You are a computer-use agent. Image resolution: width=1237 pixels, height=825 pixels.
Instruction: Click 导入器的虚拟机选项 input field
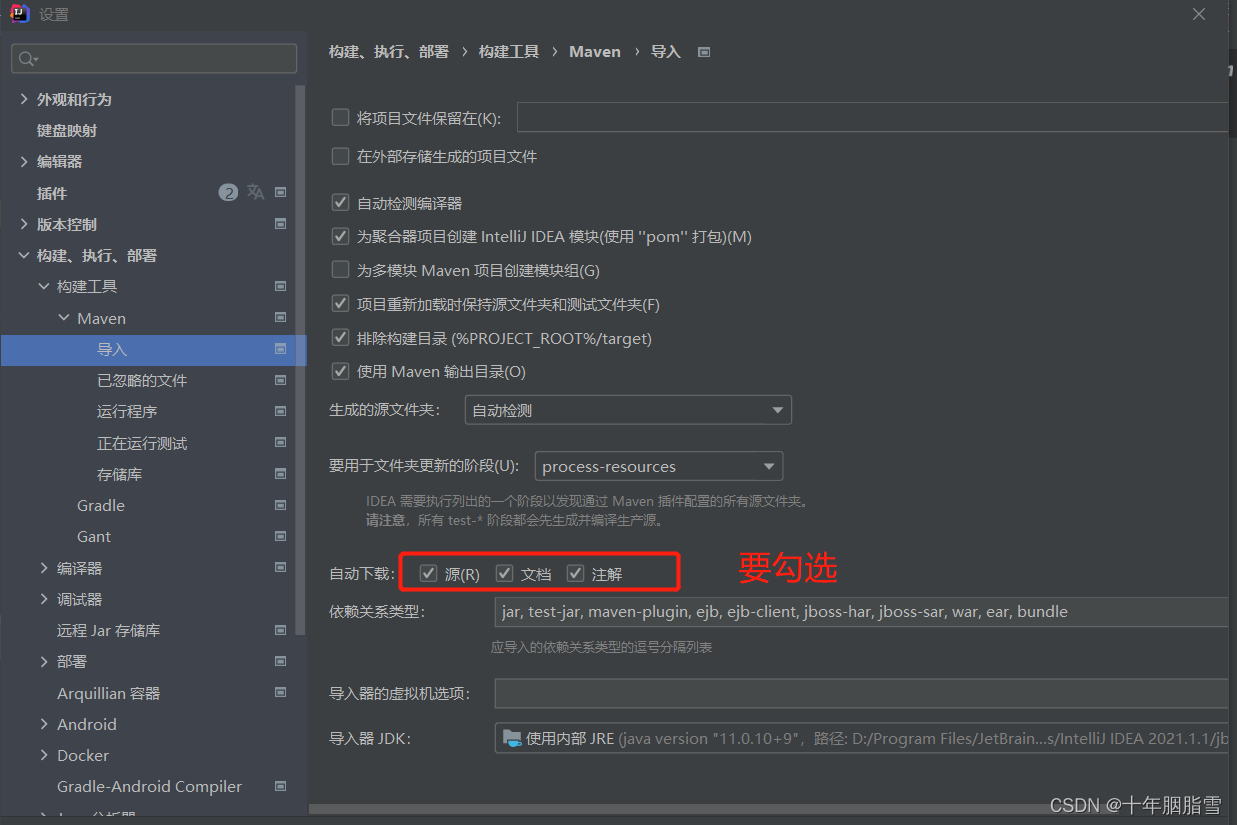(x=861, y=693)
